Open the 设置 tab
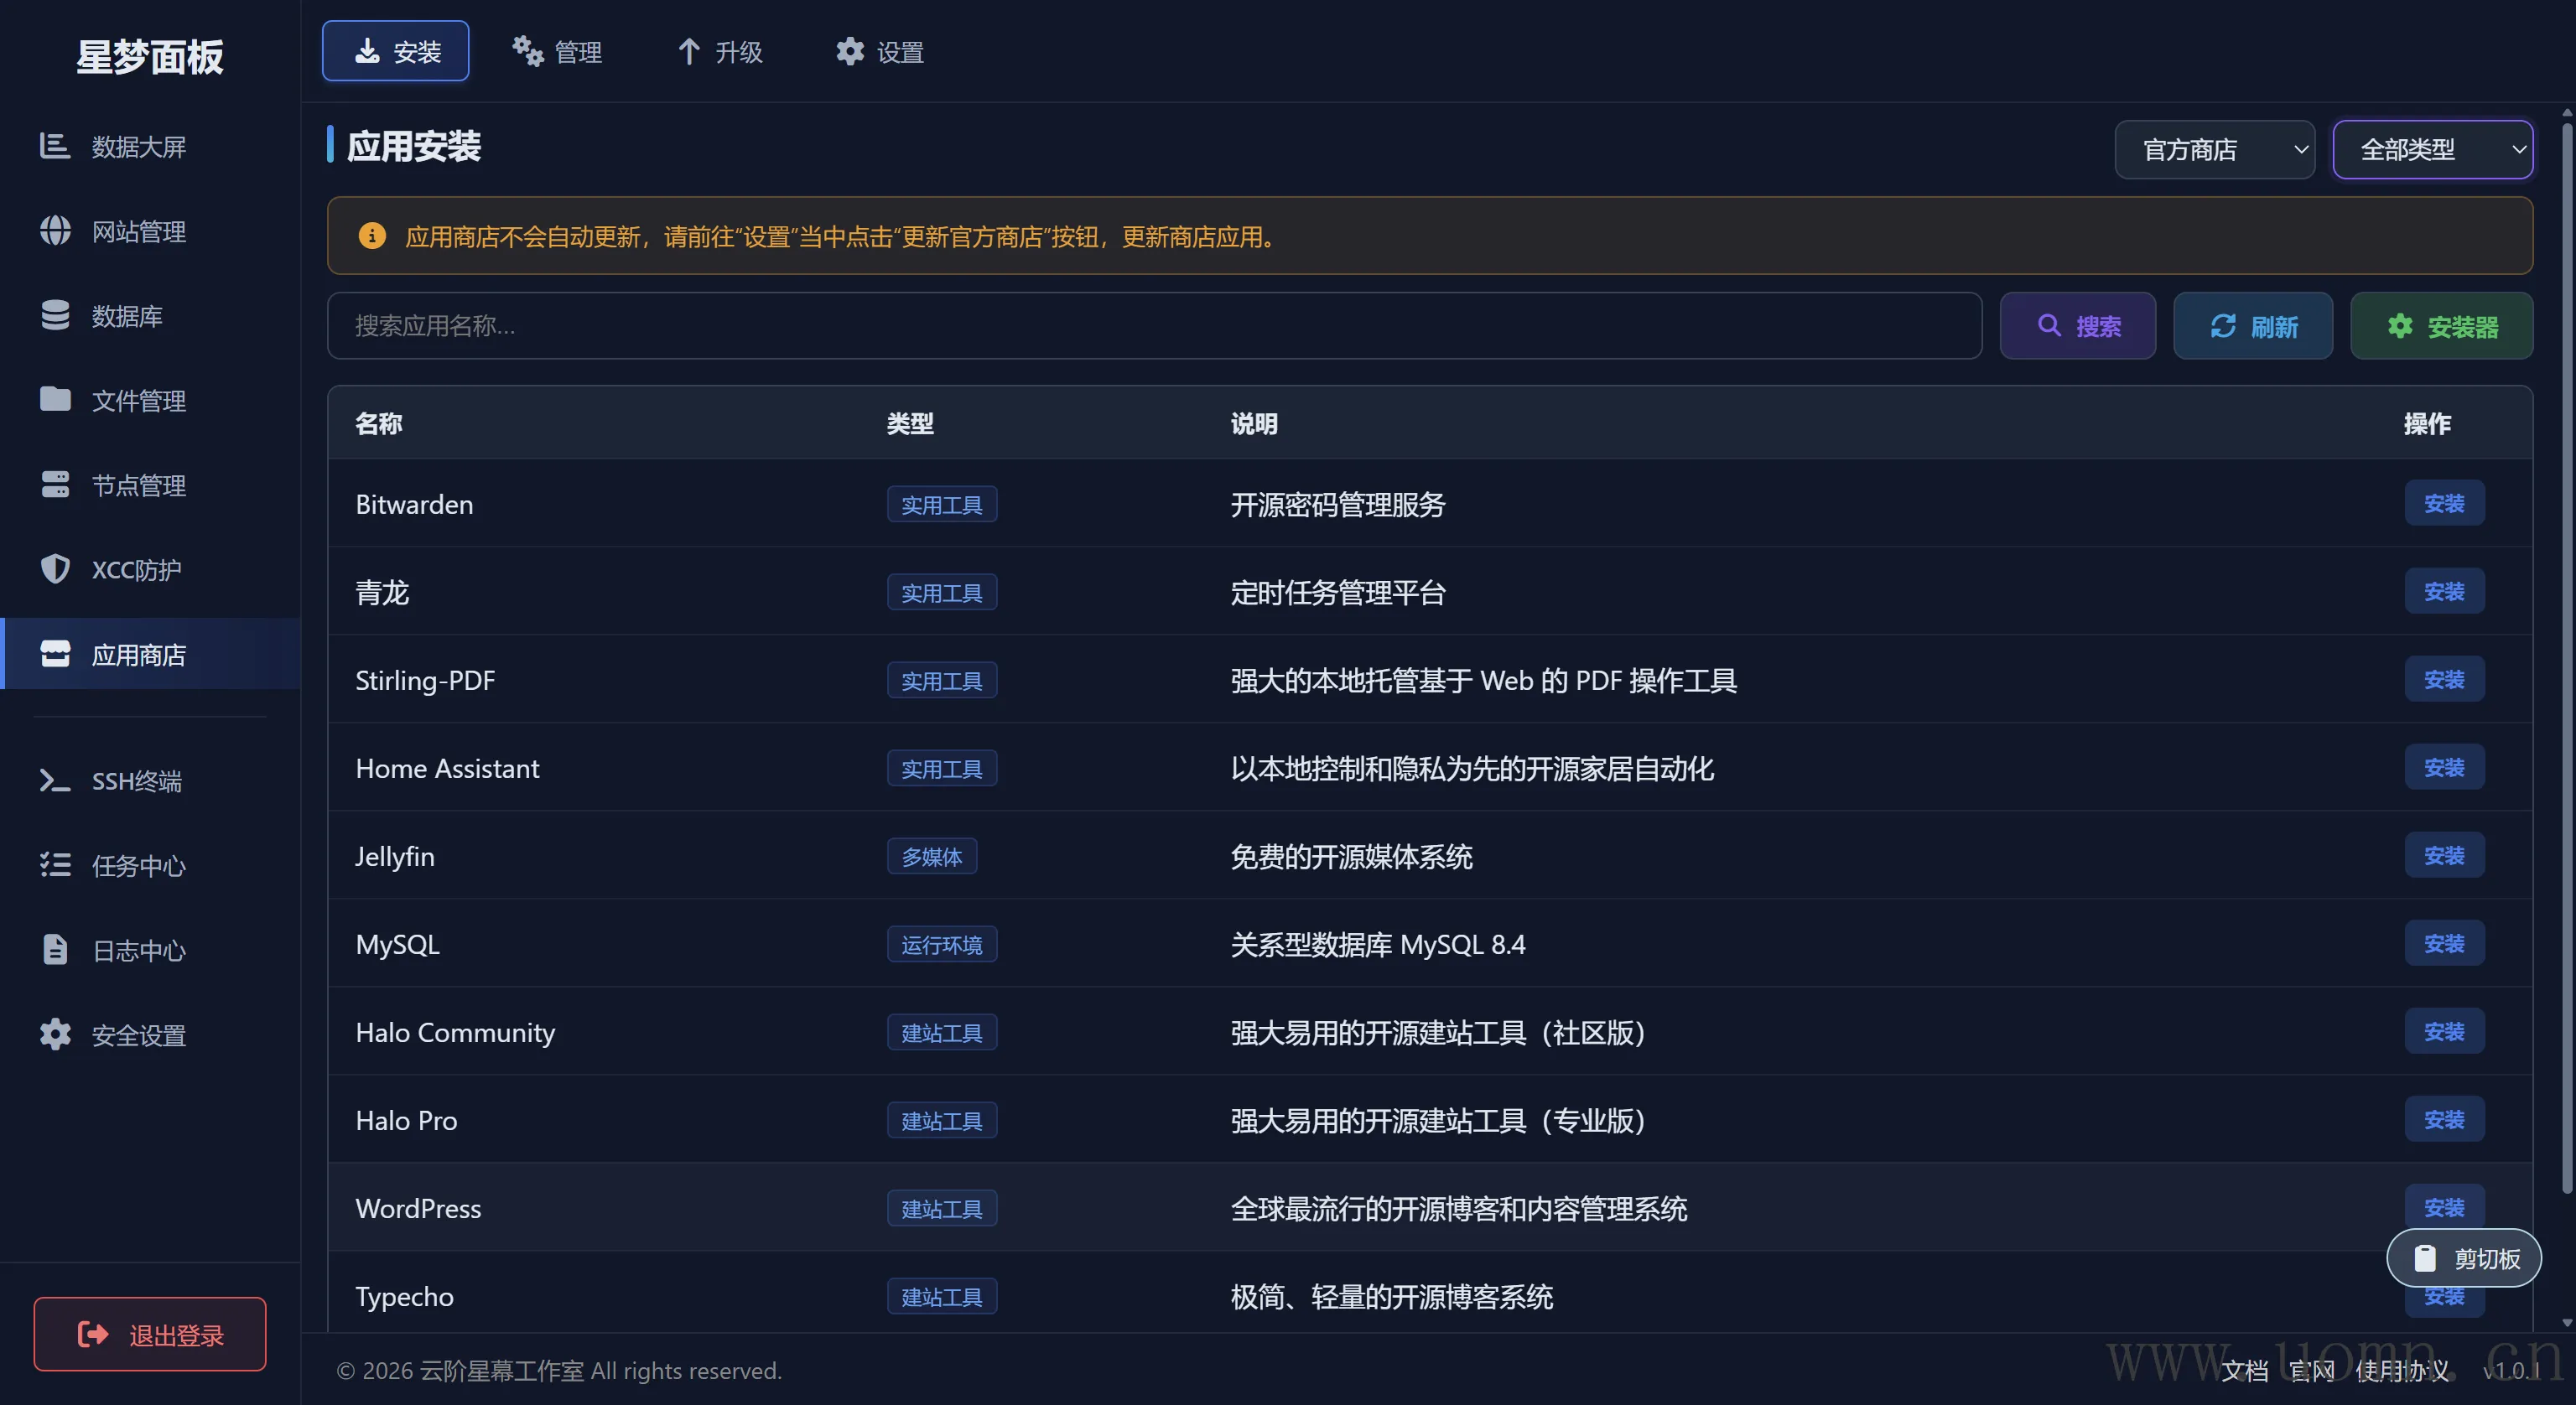This screenshot has width=2576, height=1405. 880,52
